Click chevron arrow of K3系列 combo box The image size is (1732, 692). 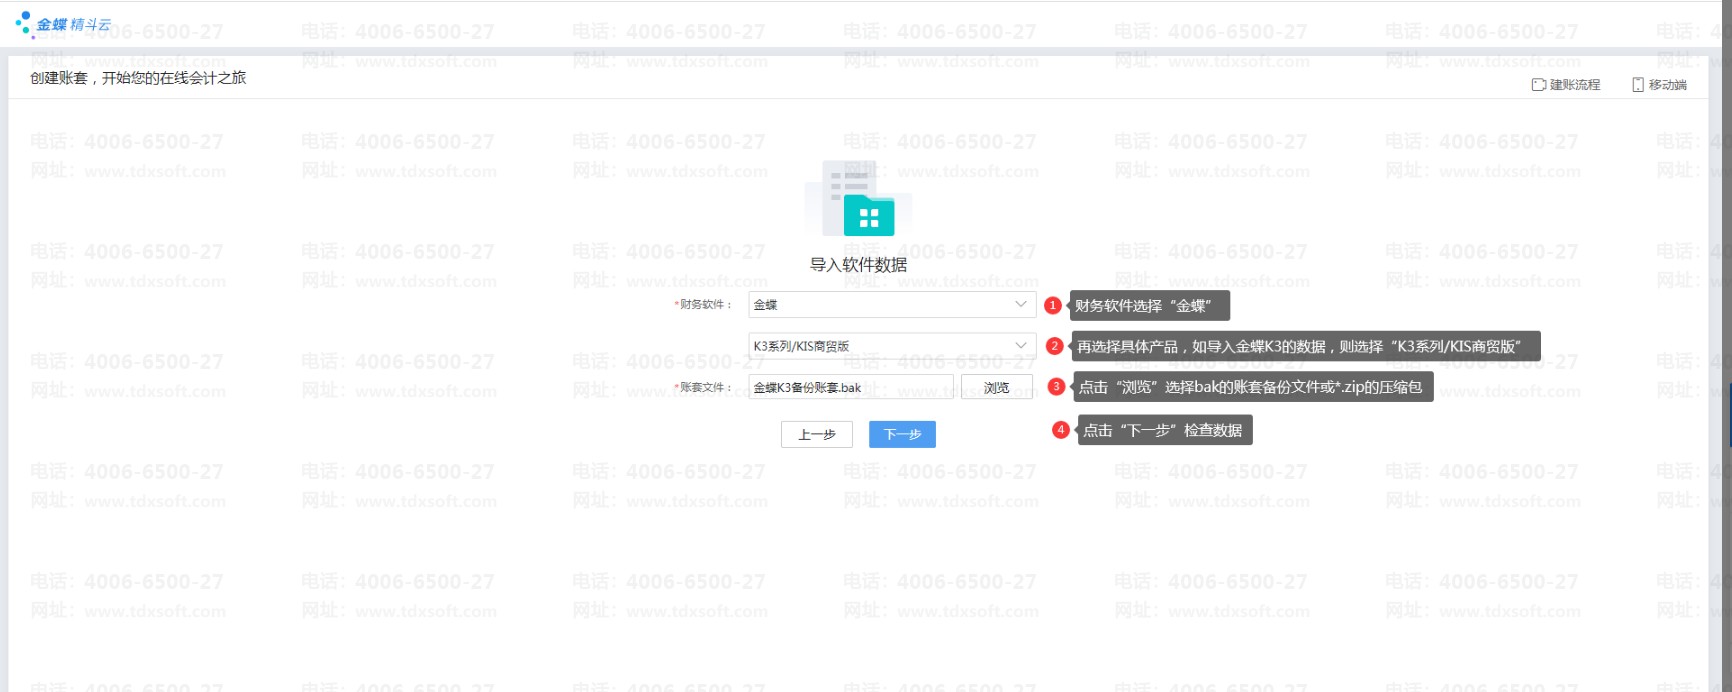1021,346
